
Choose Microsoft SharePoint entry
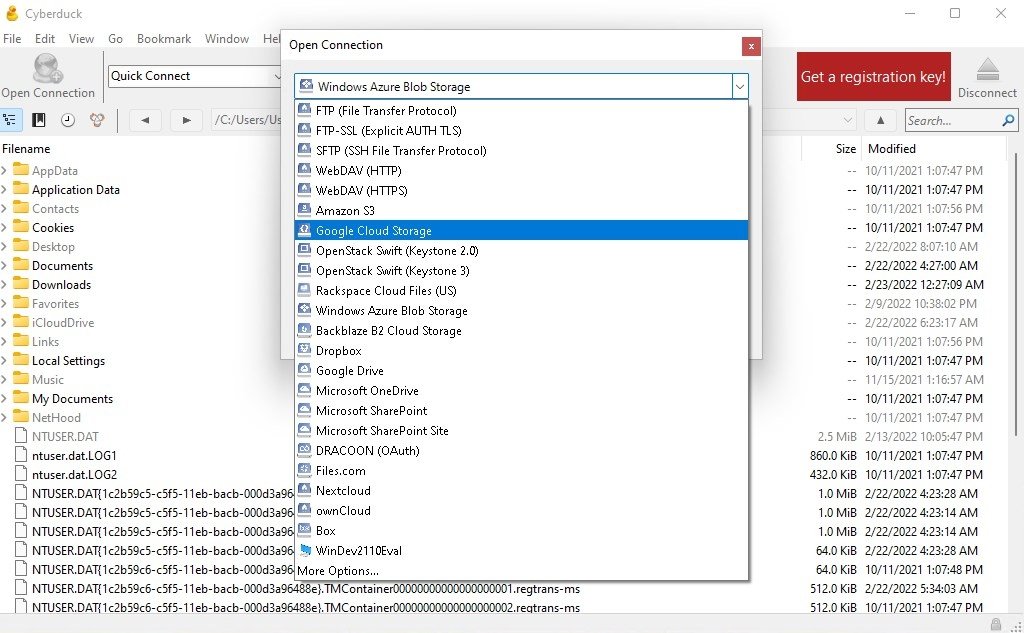click(x=521, y=410)
